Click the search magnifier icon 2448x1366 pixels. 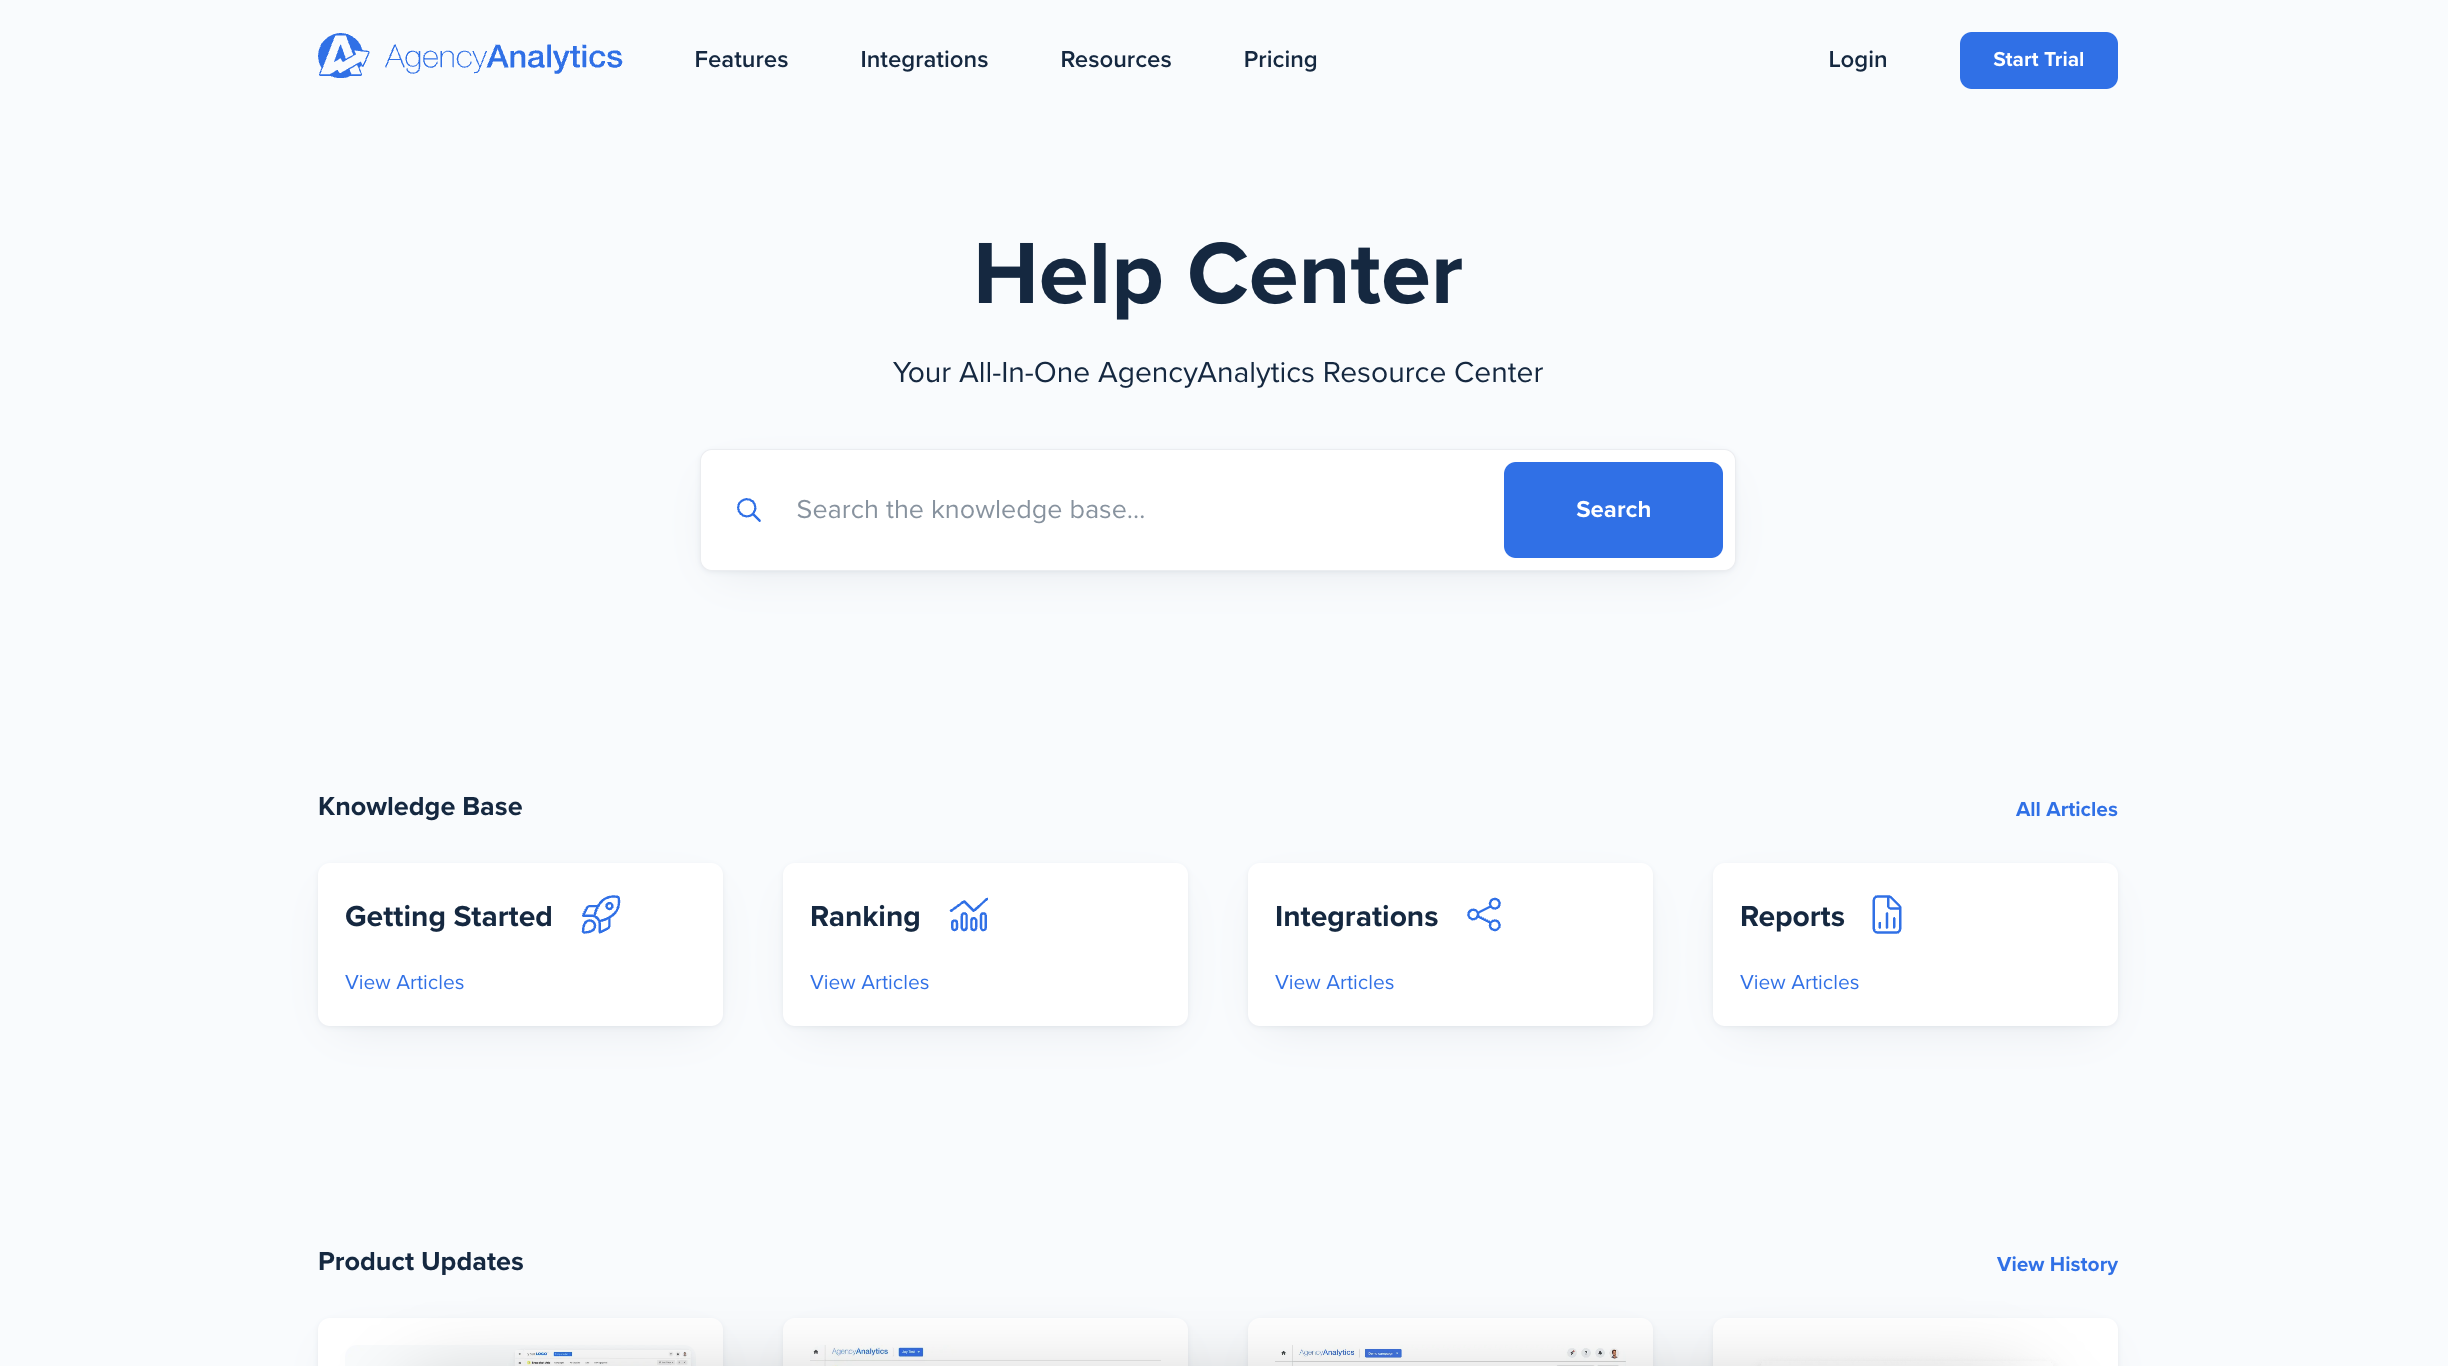[750, 510]
